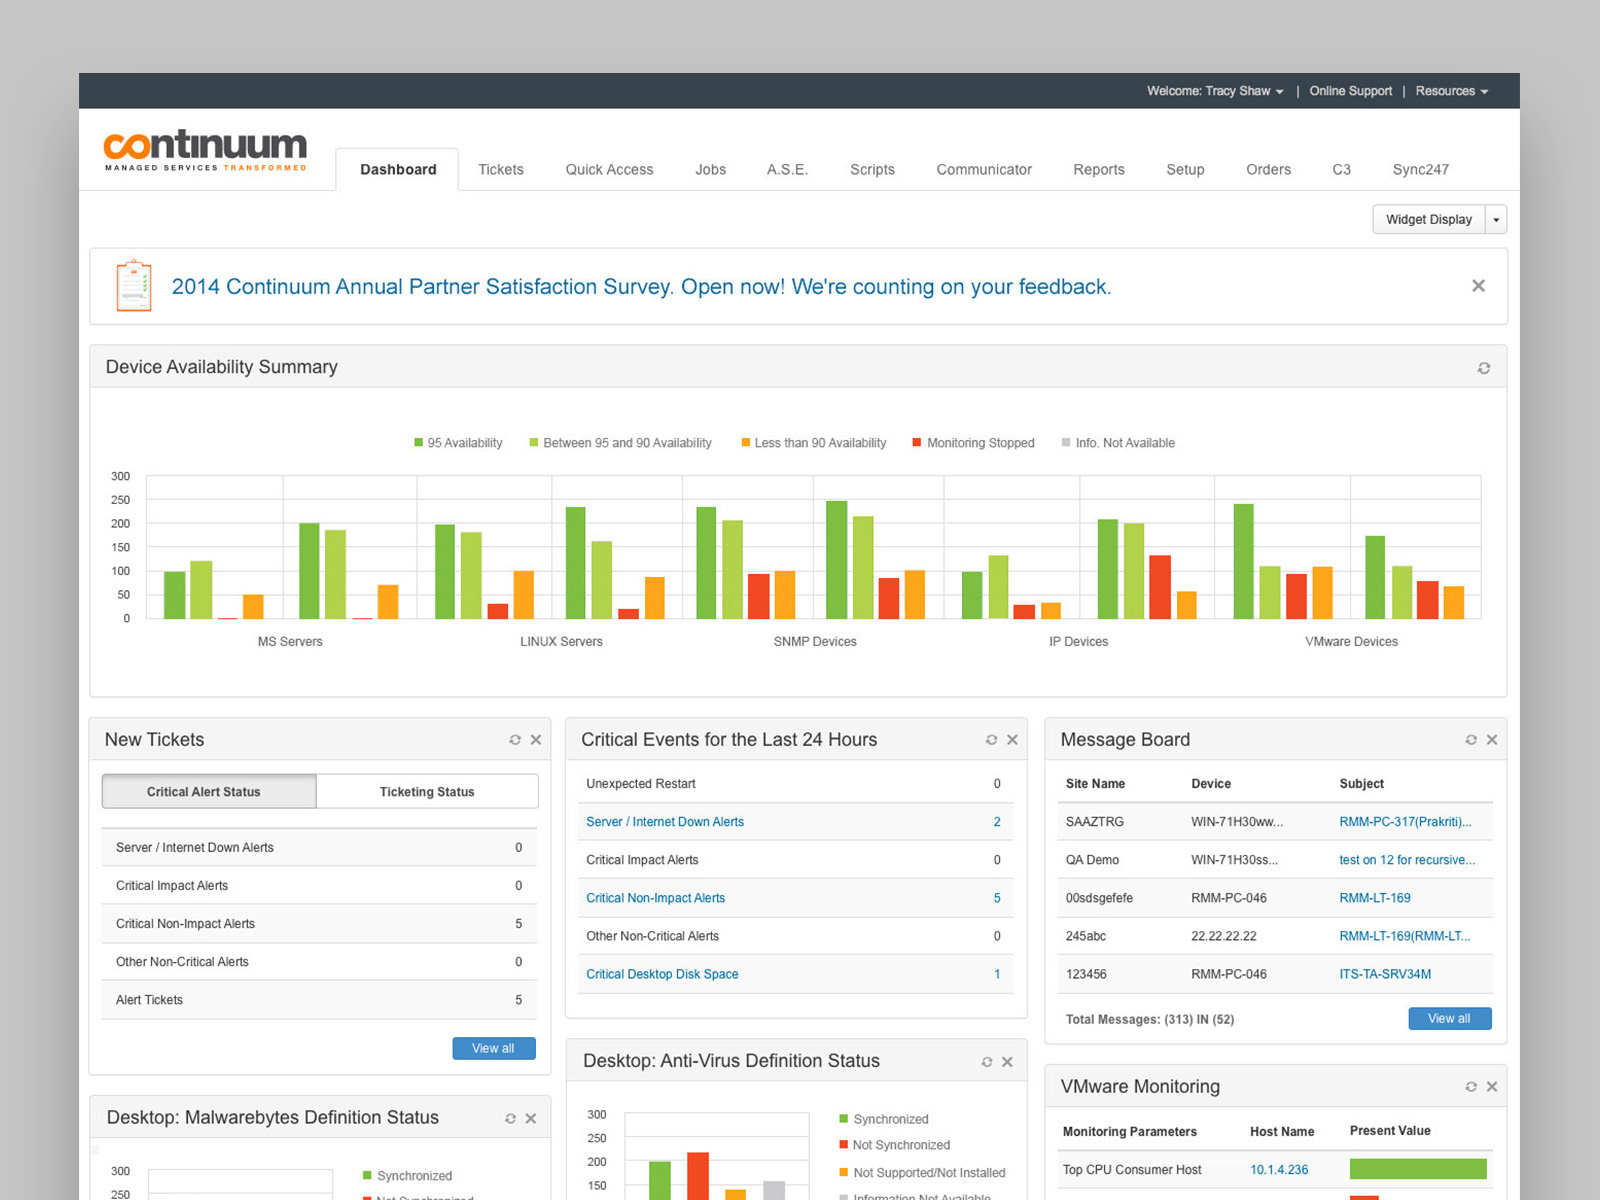Refresh the Malwarebytes Definition Status widget

510,1118
